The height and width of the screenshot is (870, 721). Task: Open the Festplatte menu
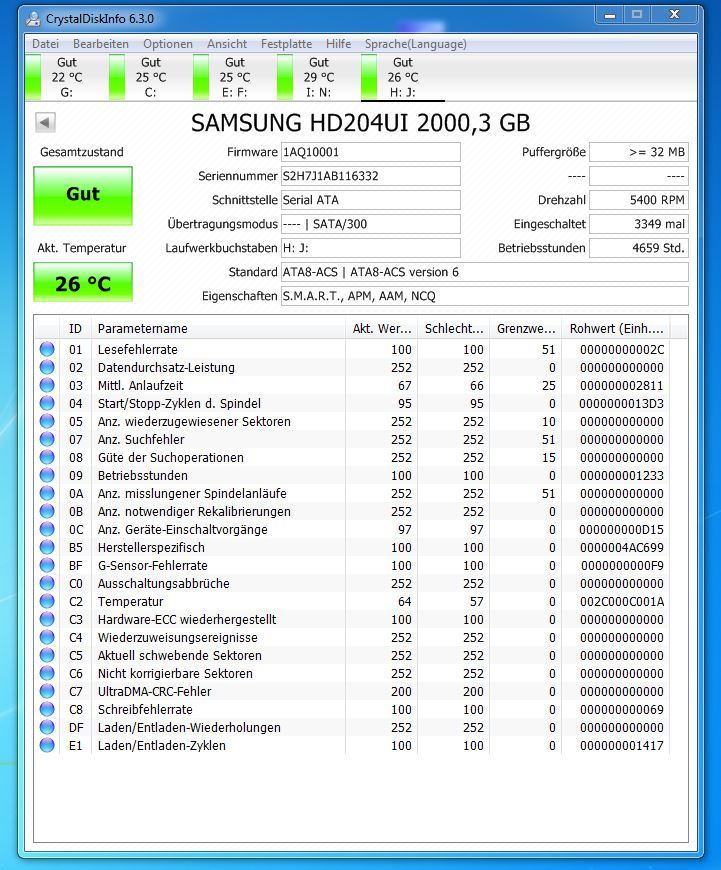pyautogui.click(x=286, y=44)
